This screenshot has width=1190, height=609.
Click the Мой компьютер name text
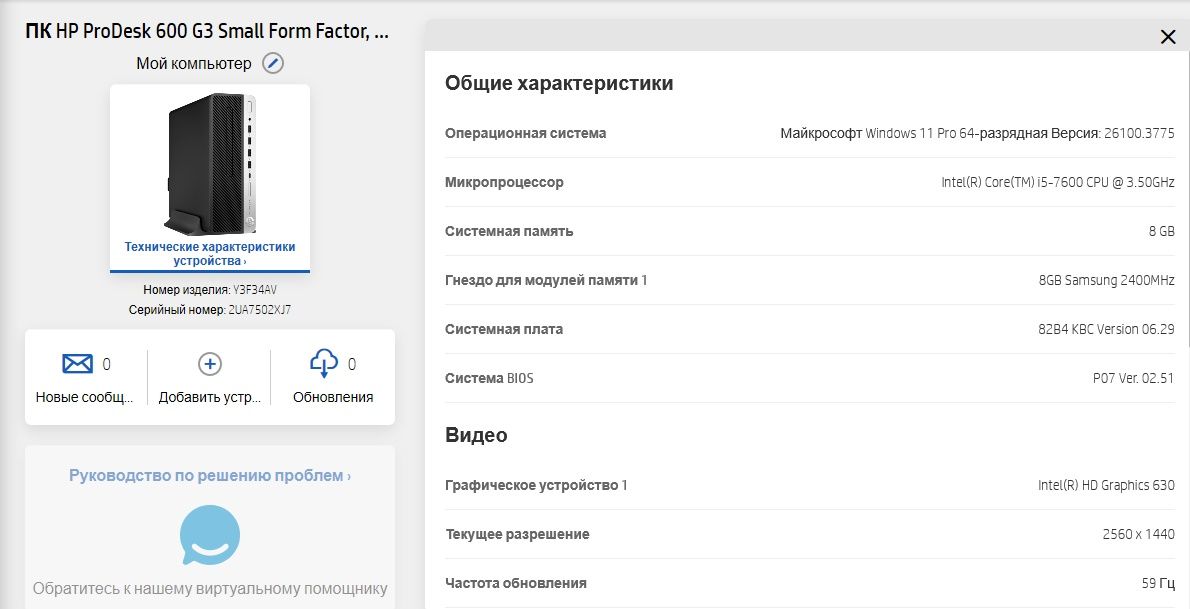tap(194, 64)
